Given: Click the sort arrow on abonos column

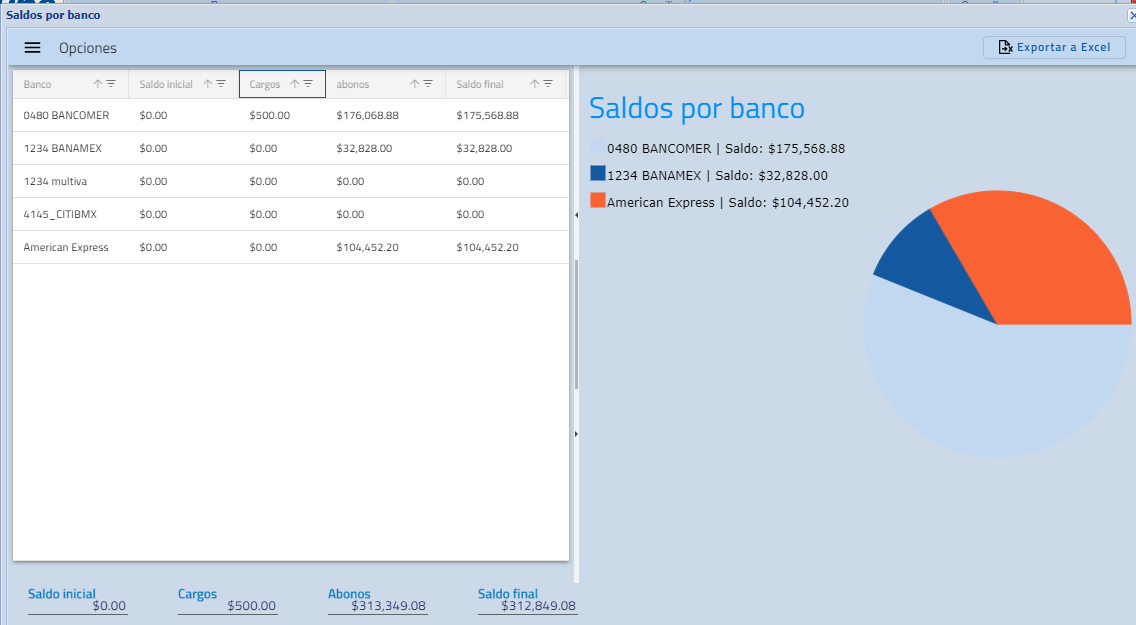Looking at the screenshot, I should click(x=412, y=84).
